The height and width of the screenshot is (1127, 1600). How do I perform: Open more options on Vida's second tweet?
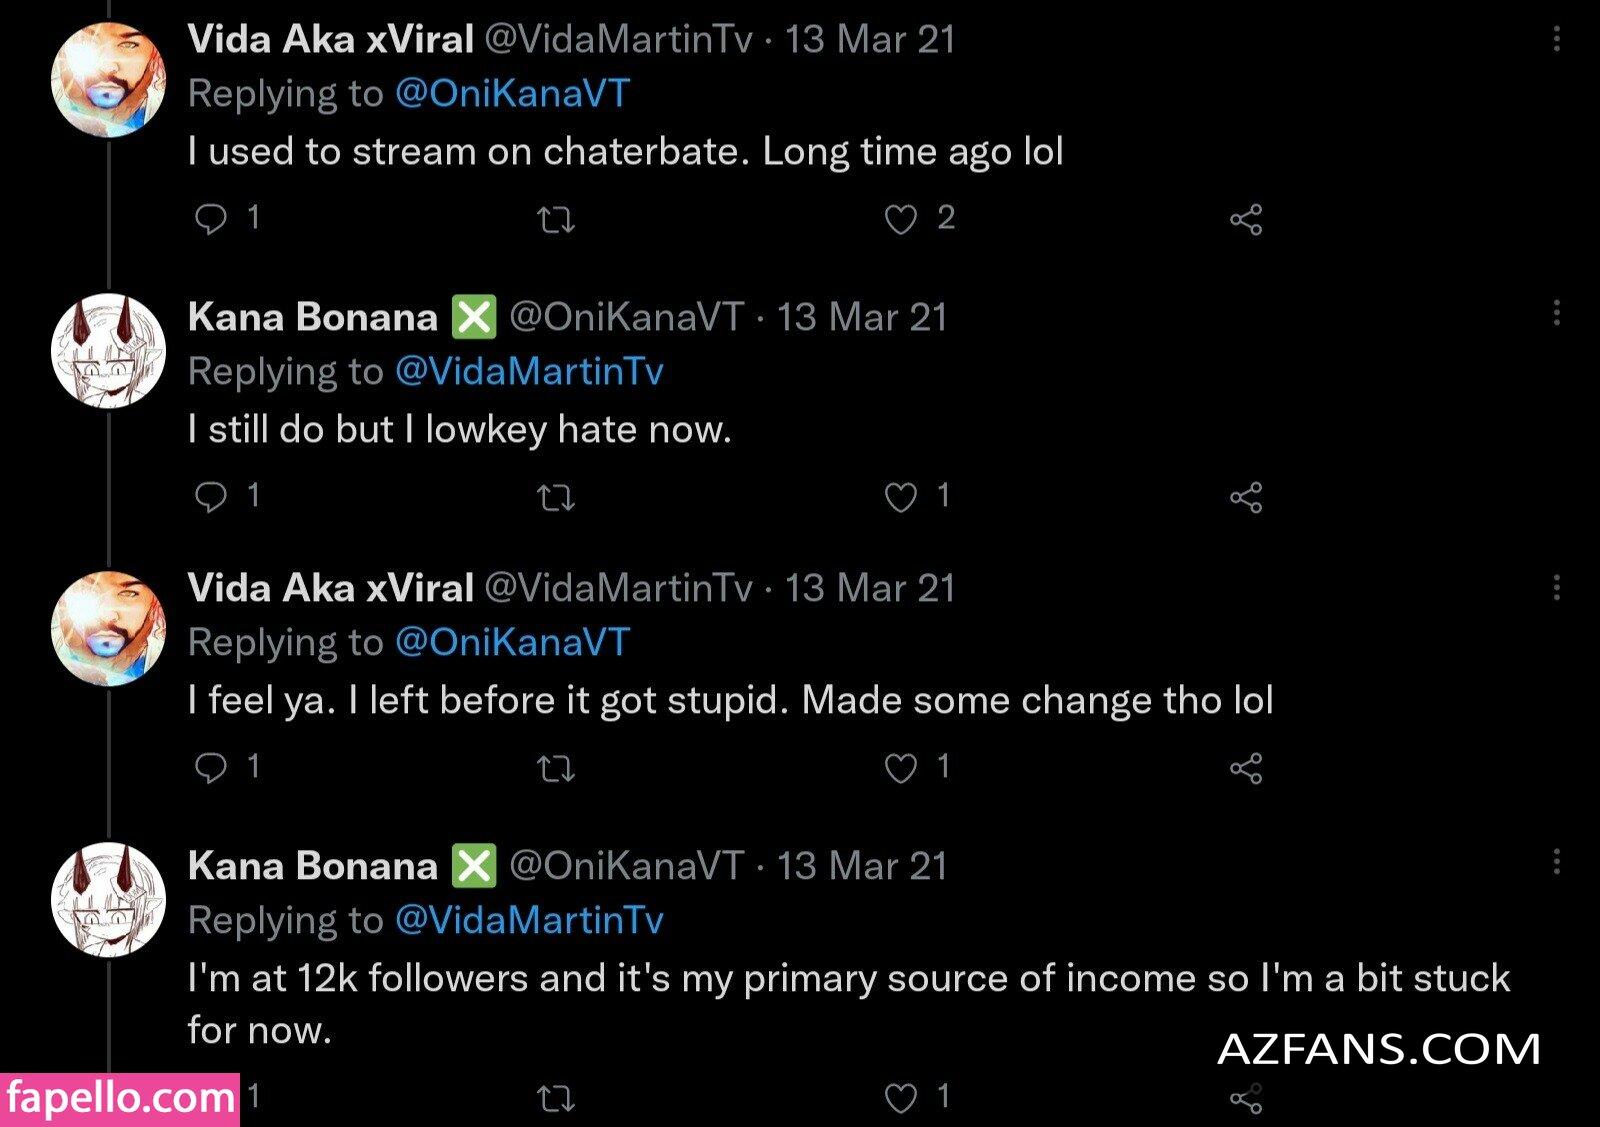click(1556, 587)
